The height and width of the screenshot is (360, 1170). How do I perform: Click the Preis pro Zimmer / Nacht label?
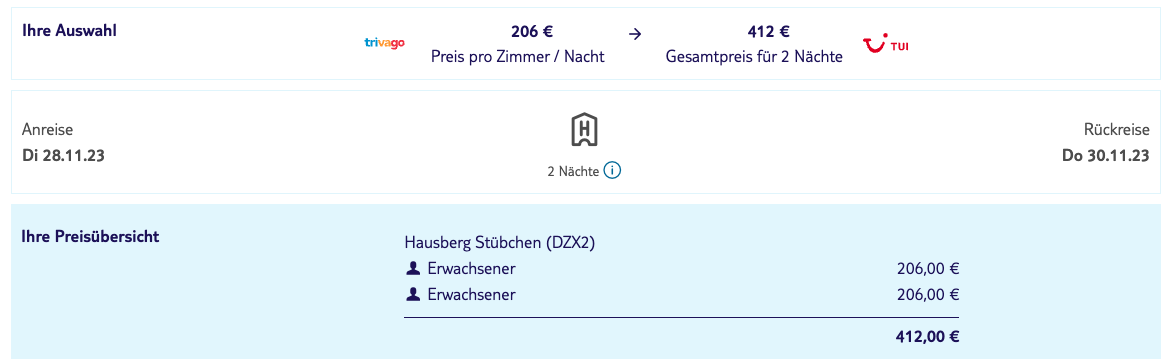pos(518,57)
